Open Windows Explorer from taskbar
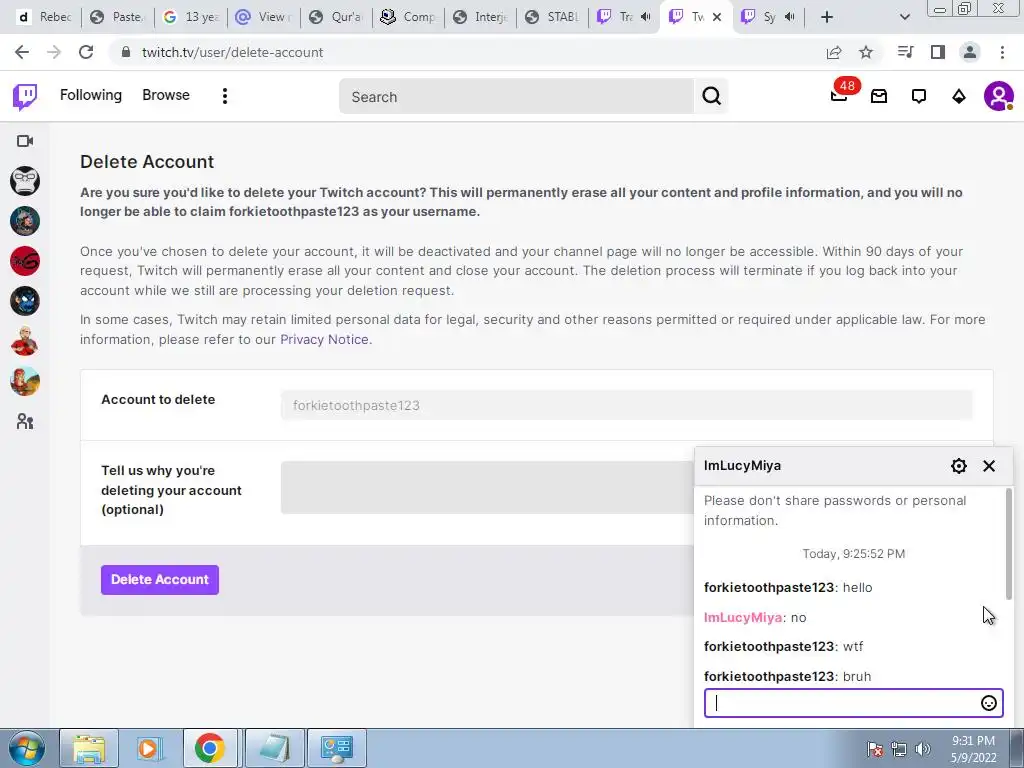The height and width of the screenshot is (768, 1024). click(89, 748)
